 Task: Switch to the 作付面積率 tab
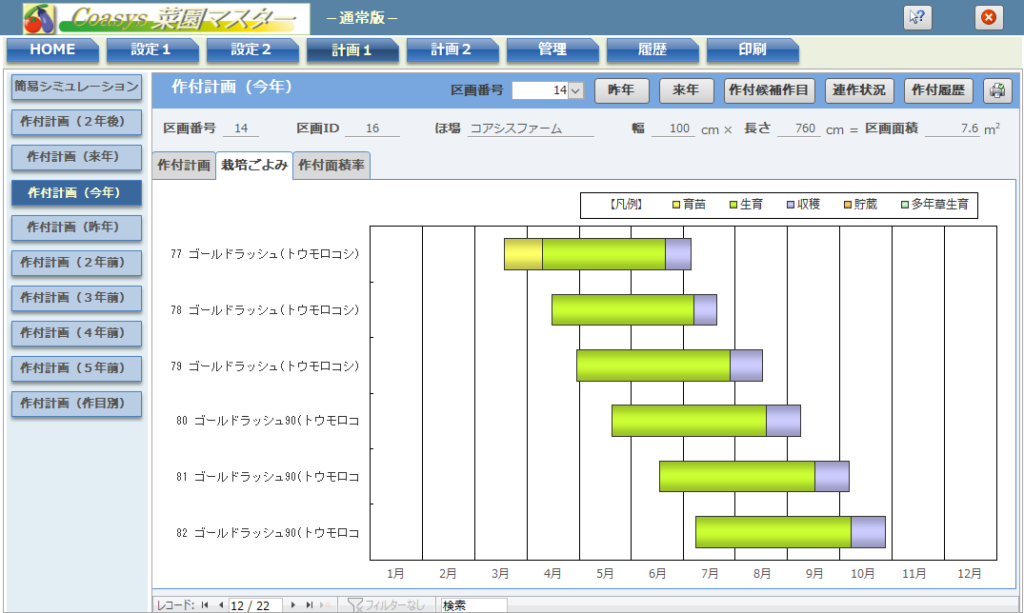(x=331, y=165)
